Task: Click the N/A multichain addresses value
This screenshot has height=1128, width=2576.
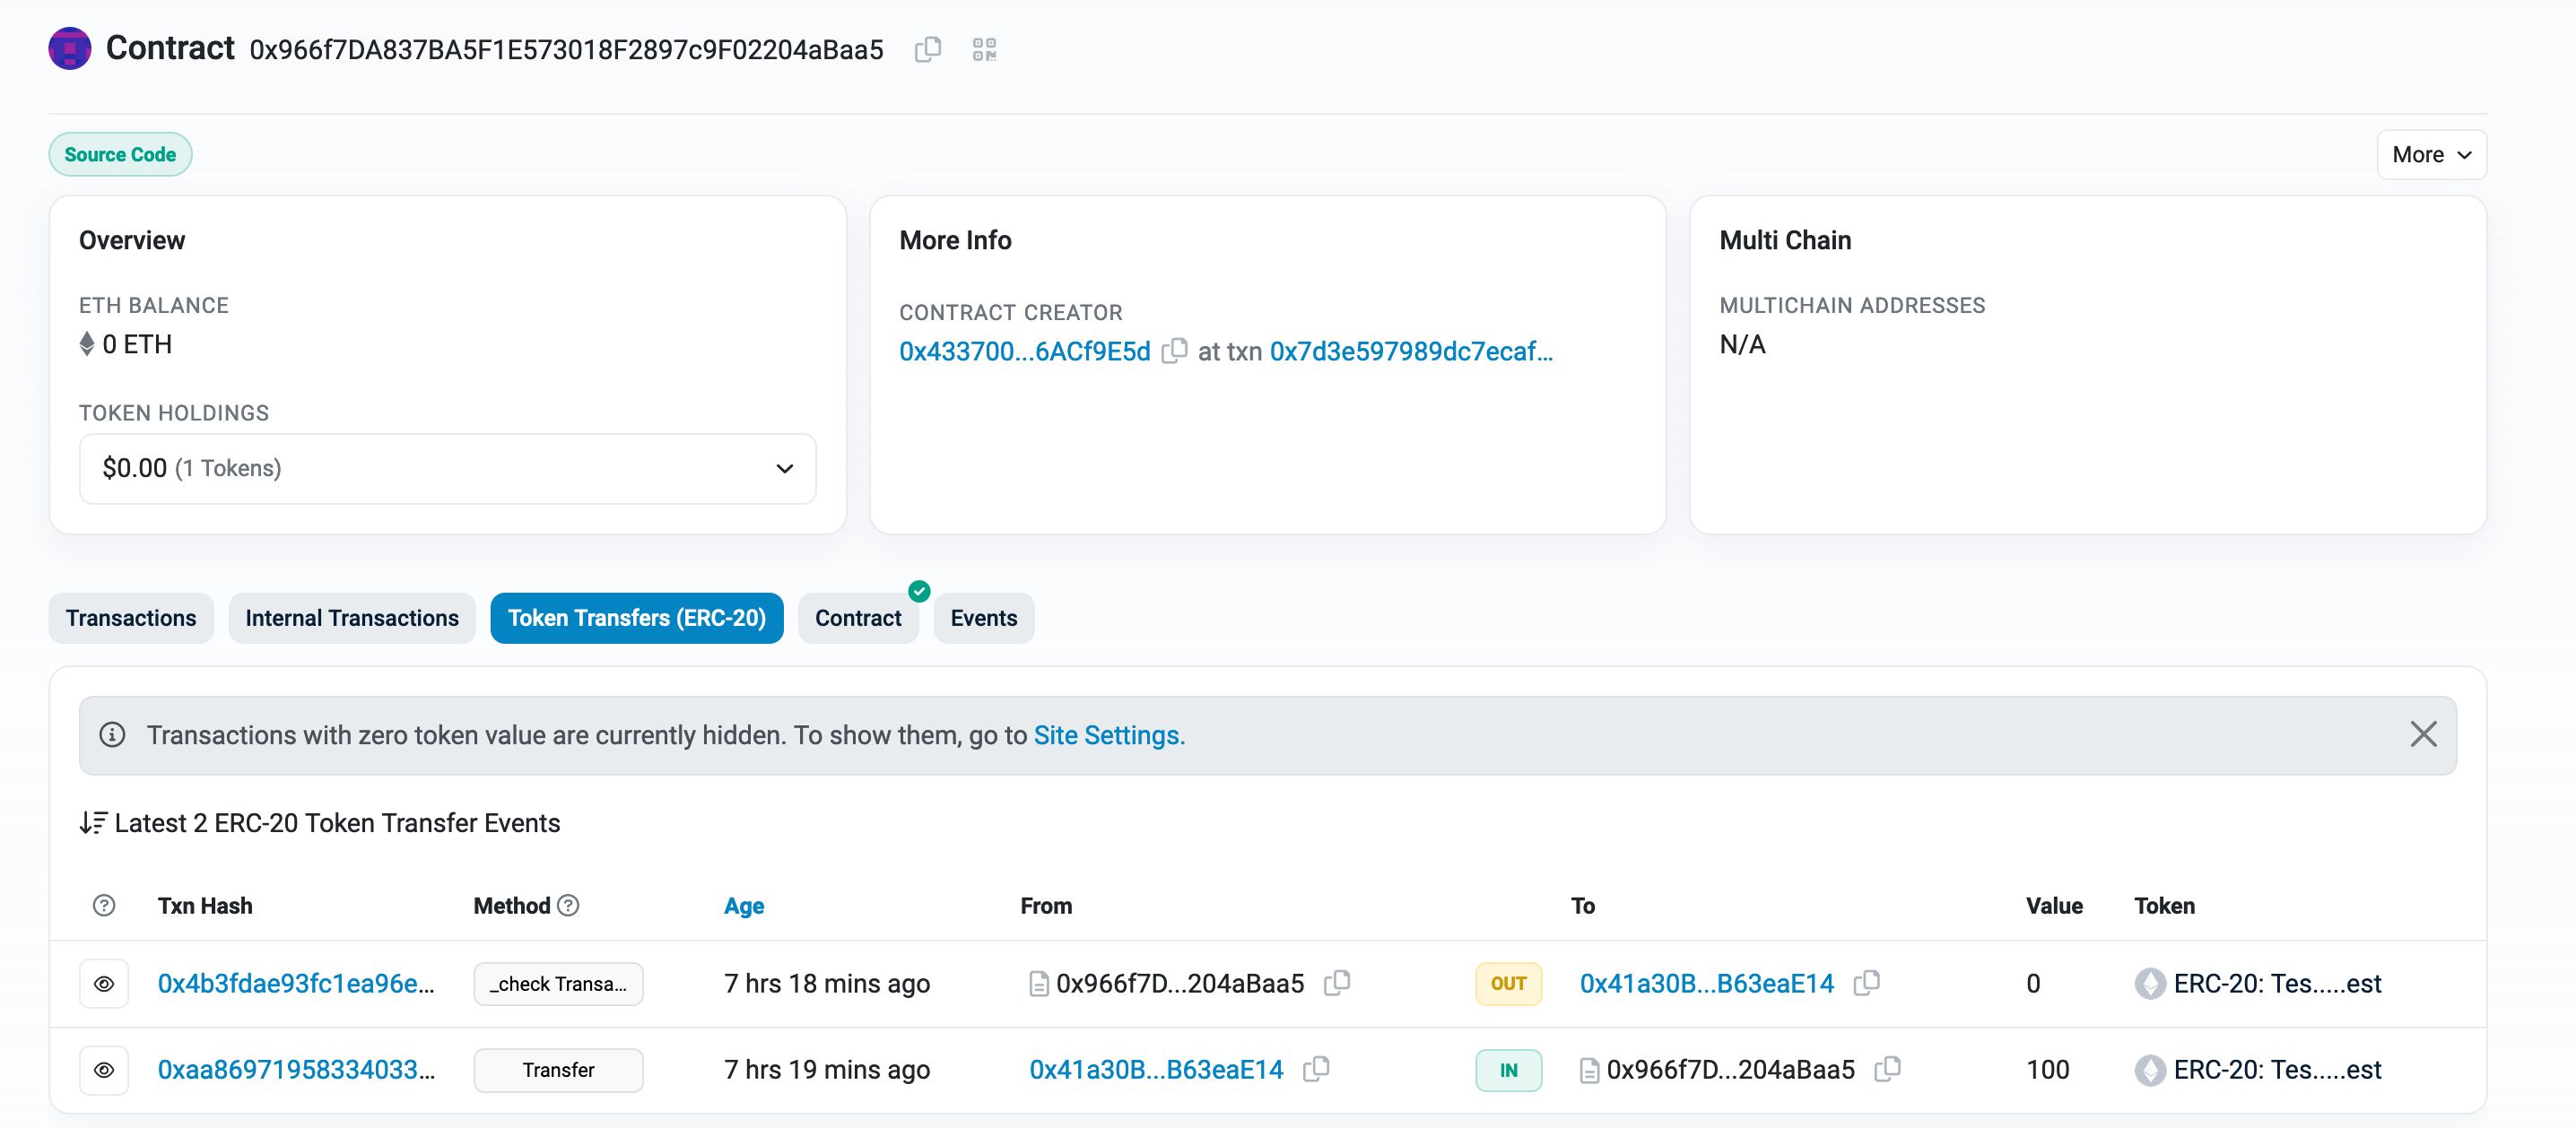Action: tap(1743, 344)
